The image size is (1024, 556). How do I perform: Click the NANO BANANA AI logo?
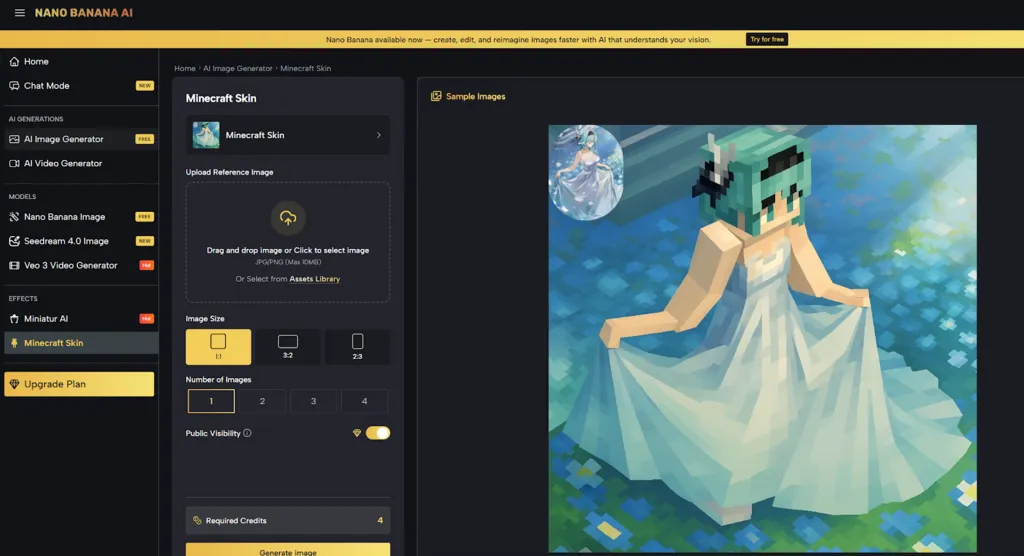84,13
